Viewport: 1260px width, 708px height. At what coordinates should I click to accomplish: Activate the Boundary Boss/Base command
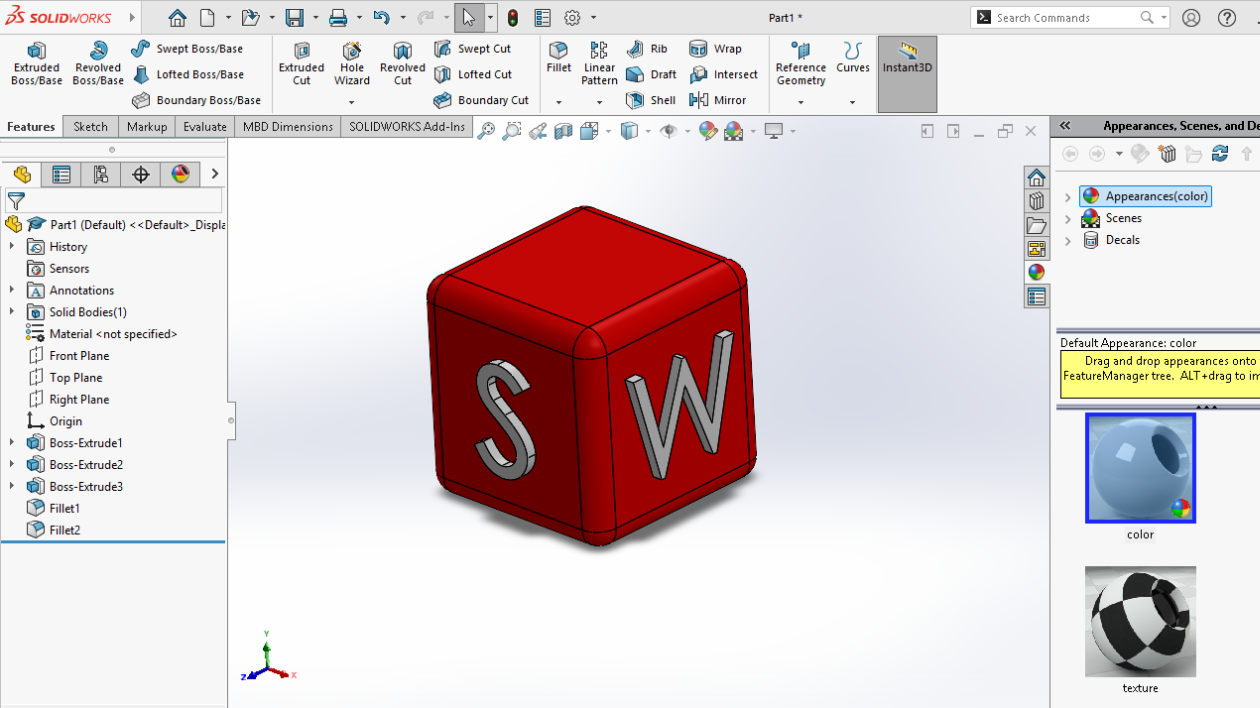(x=196, y=100)
